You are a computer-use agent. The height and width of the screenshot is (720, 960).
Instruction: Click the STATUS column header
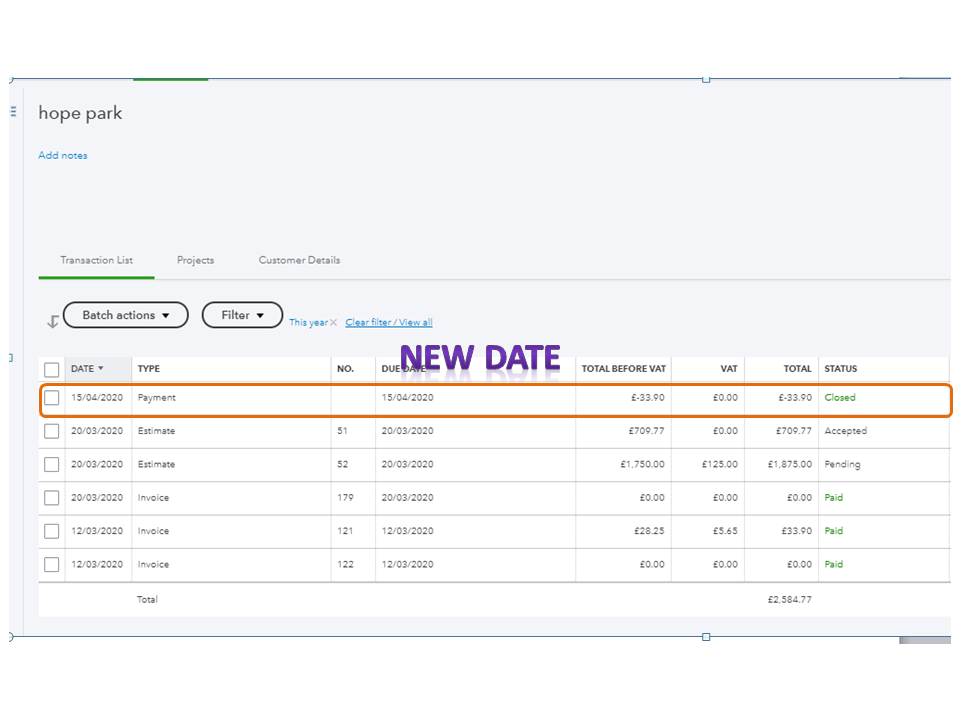pyautogui.click(x=840, y=369)
